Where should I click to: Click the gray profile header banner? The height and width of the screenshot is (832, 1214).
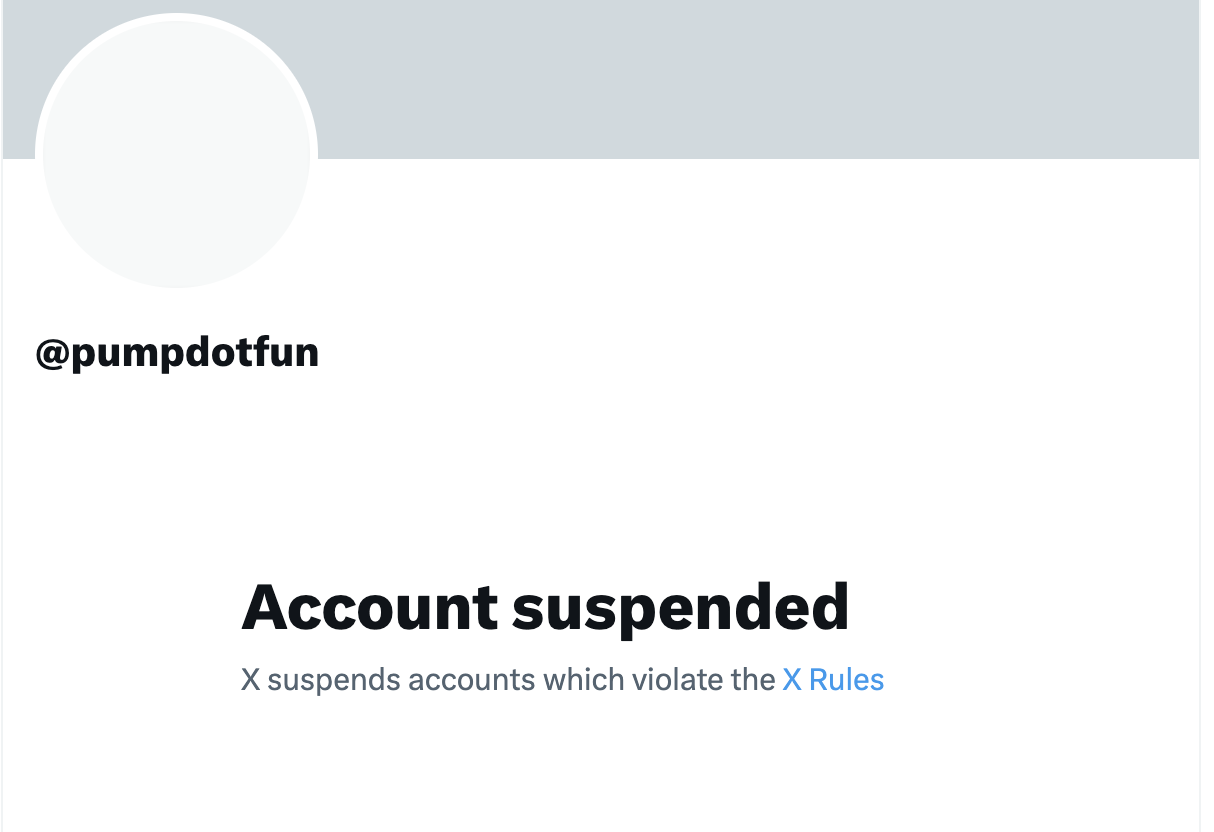(600, 79)
